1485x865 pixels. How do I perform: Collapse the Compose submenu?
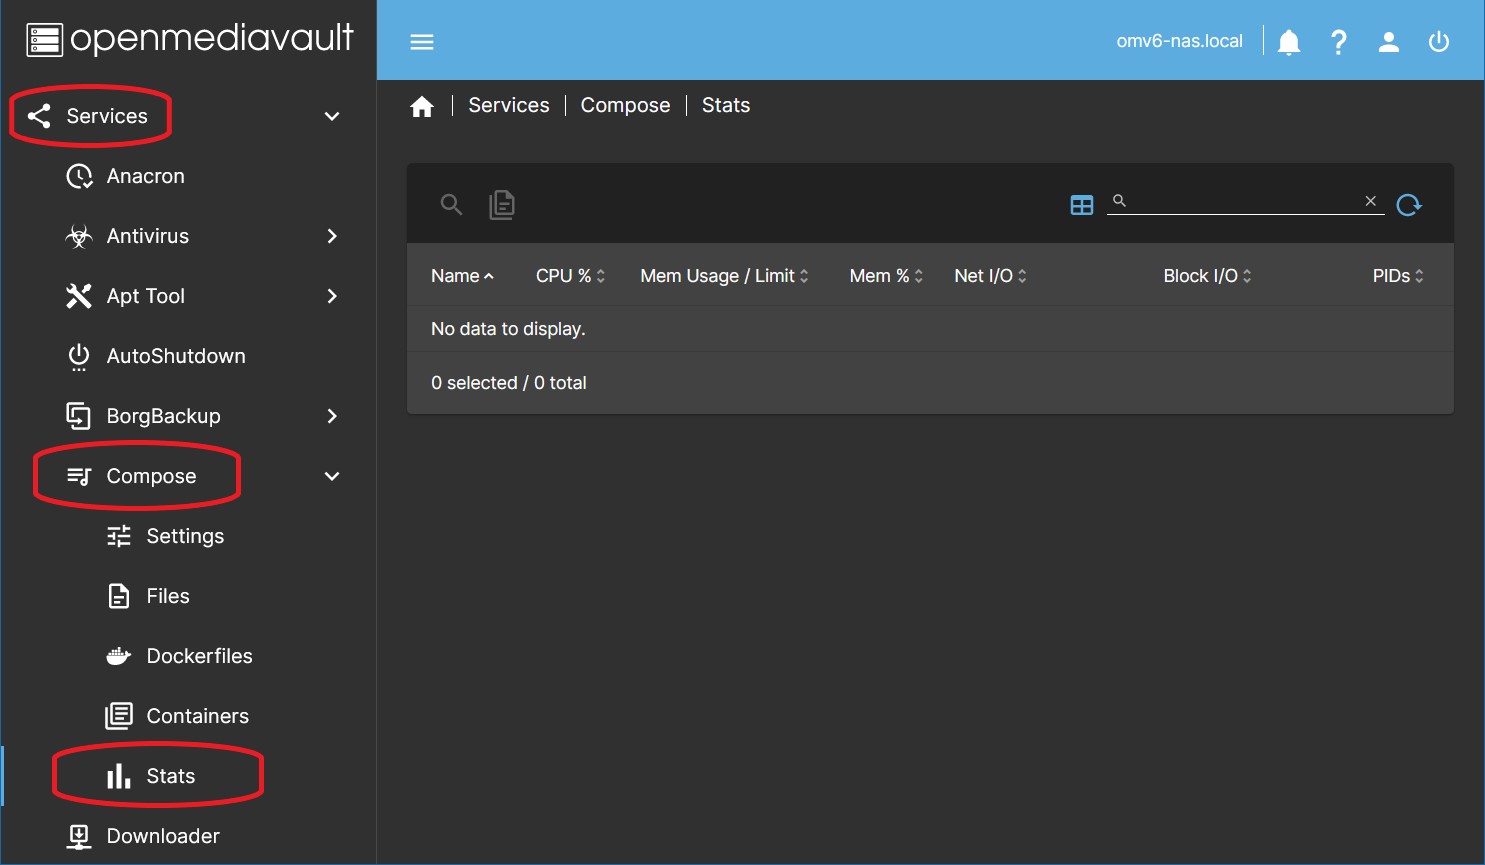(332, 477)
